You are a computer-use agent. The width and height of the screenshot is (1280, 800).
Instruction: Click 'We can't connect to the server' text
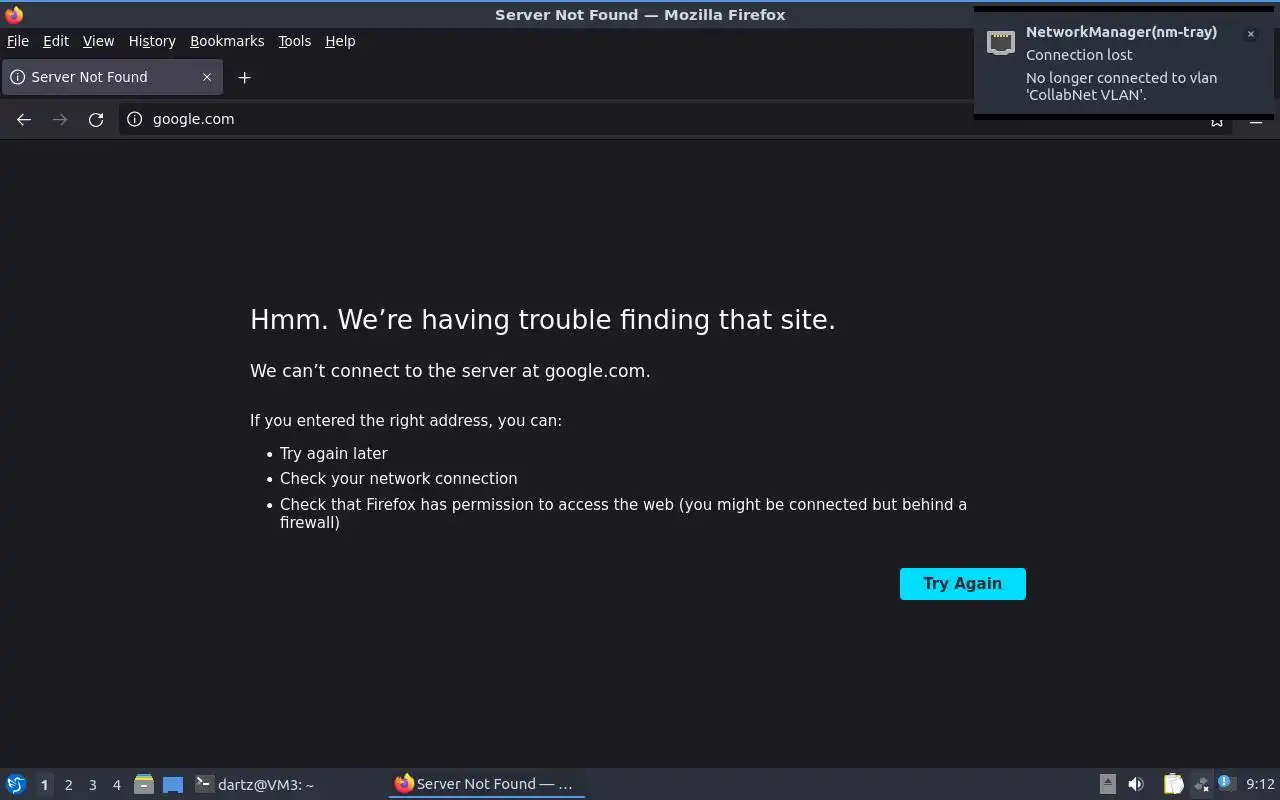450,371
